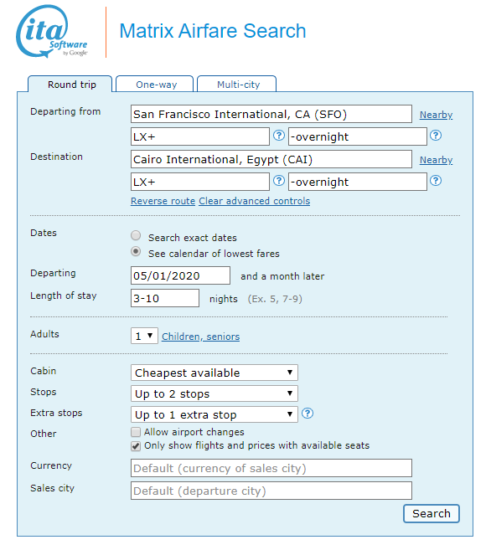Click Clear advanced controls link
Screen dimensions: 491x550
coord(254,201)
